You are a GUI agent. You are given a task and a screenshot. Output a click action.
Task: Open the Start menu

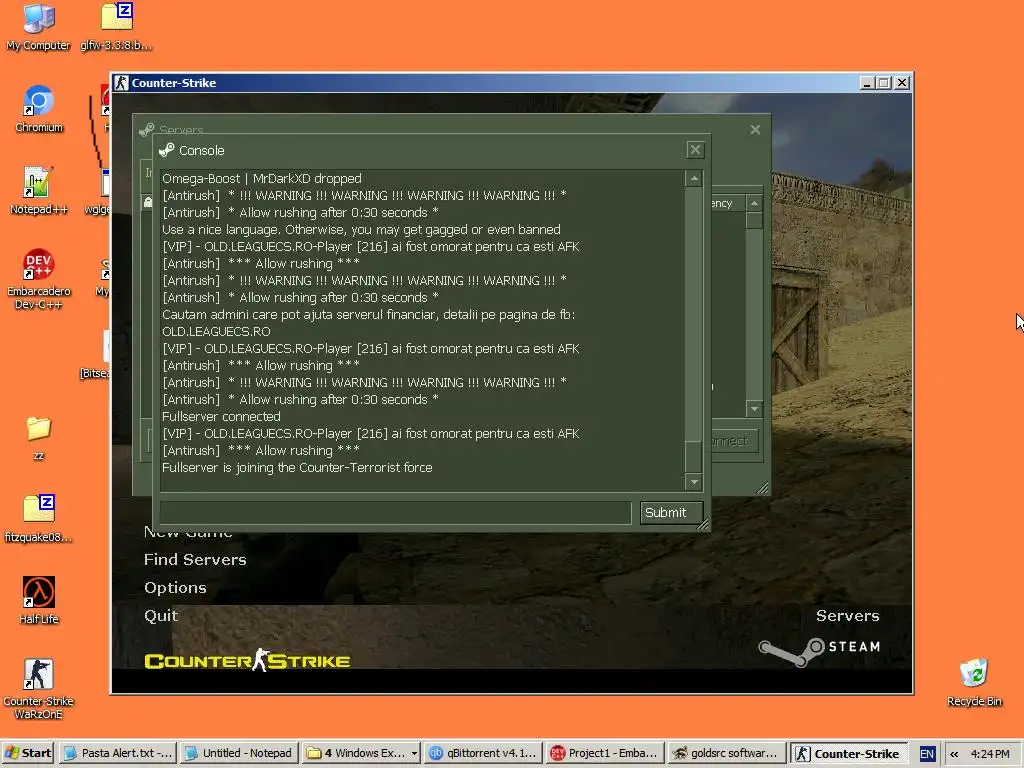28,753
